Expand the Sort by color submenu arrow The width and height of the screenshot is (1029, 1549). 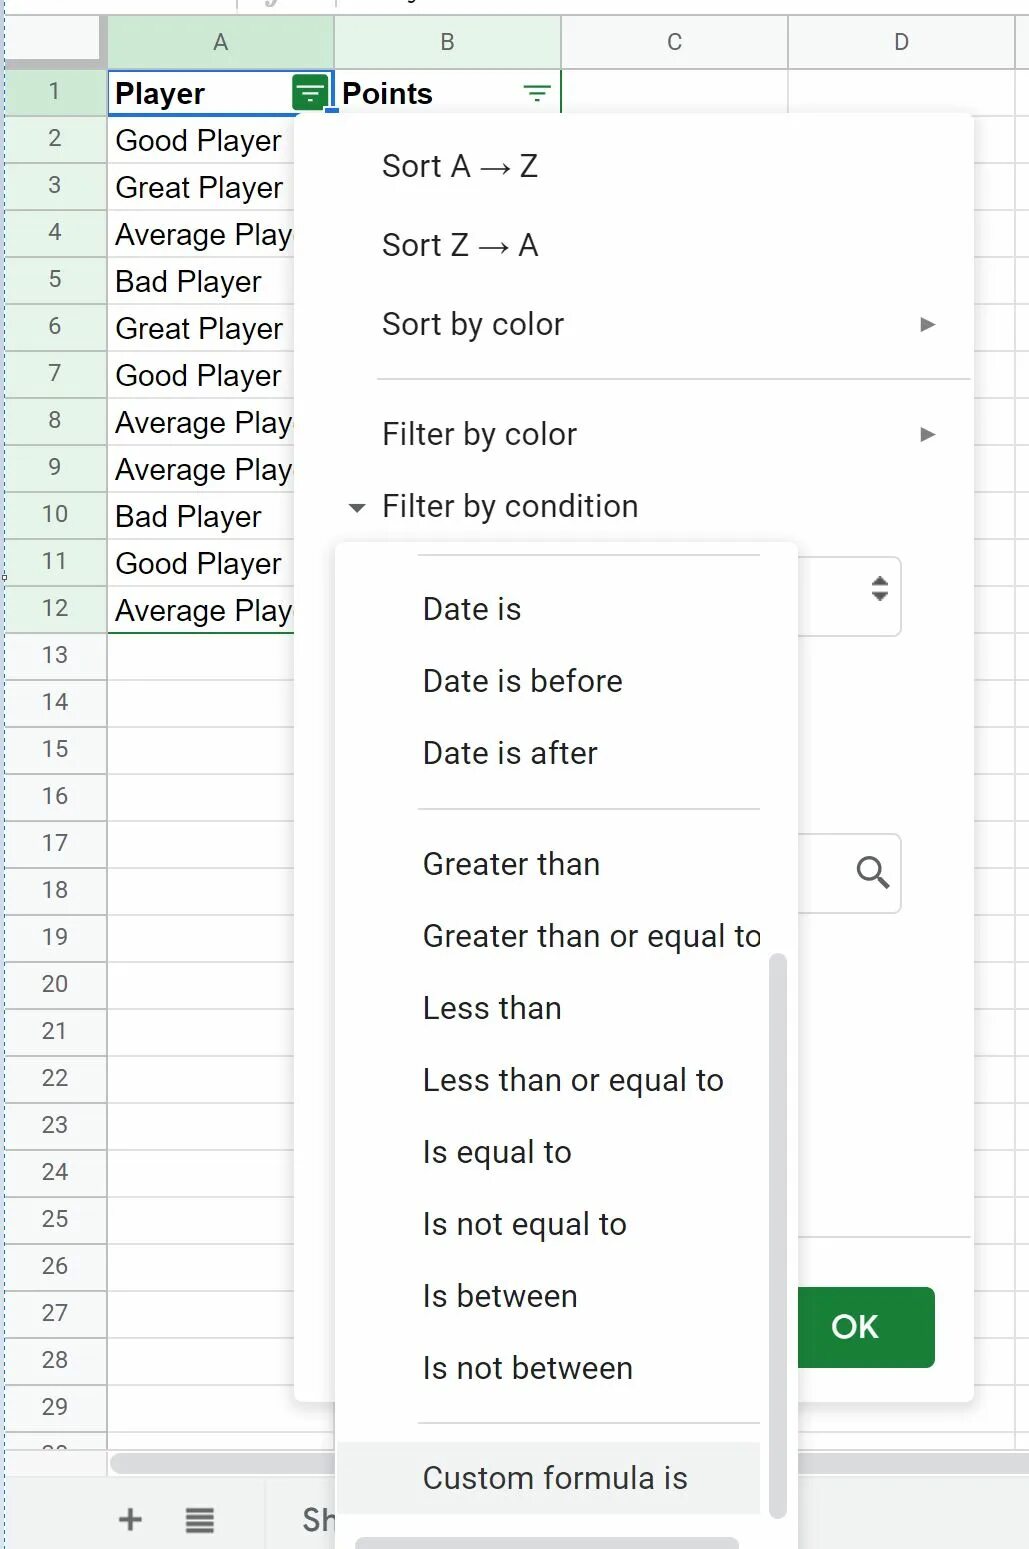point(927,324)
